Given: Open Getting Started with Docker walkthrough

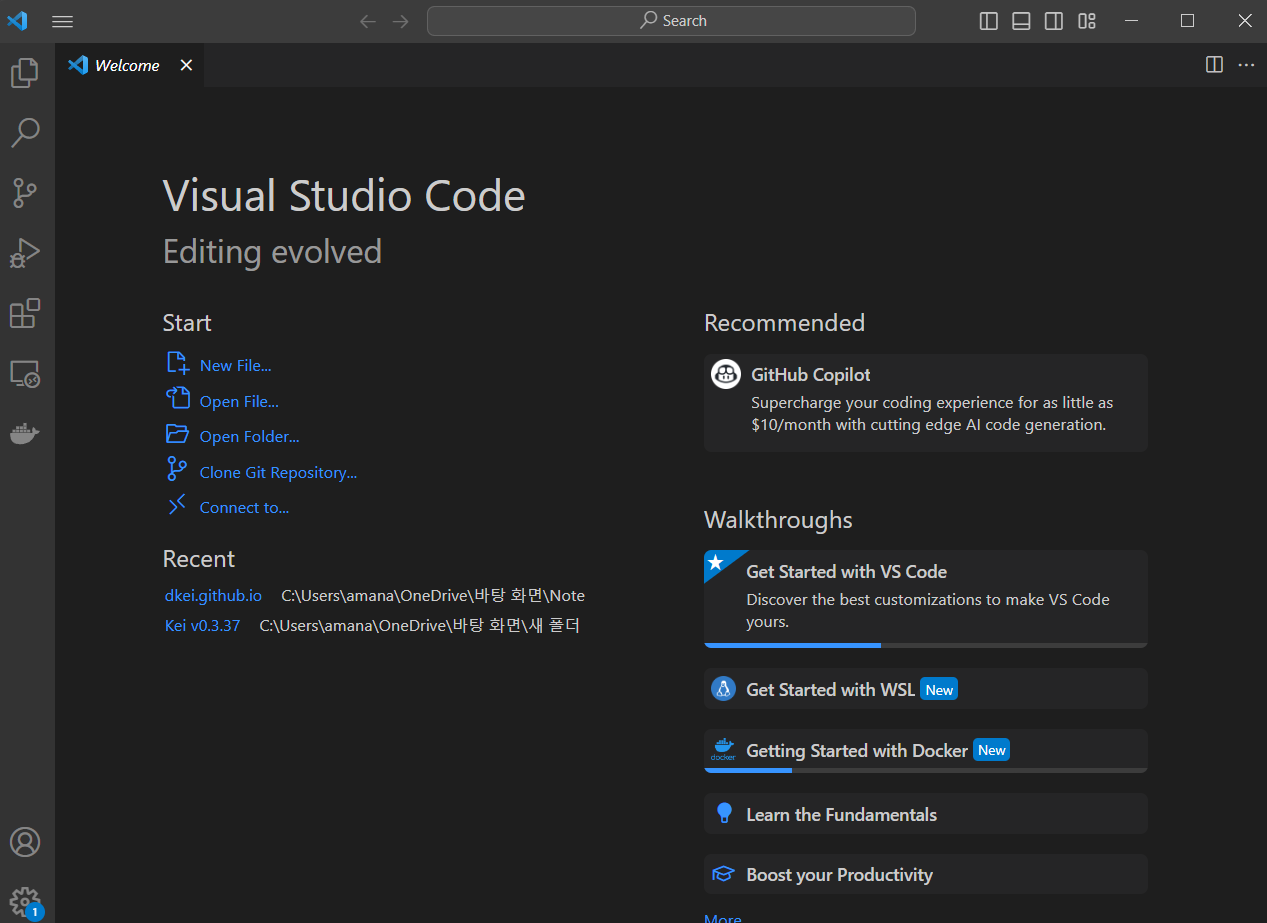Looking at the screenshot, I should point(926,750).
